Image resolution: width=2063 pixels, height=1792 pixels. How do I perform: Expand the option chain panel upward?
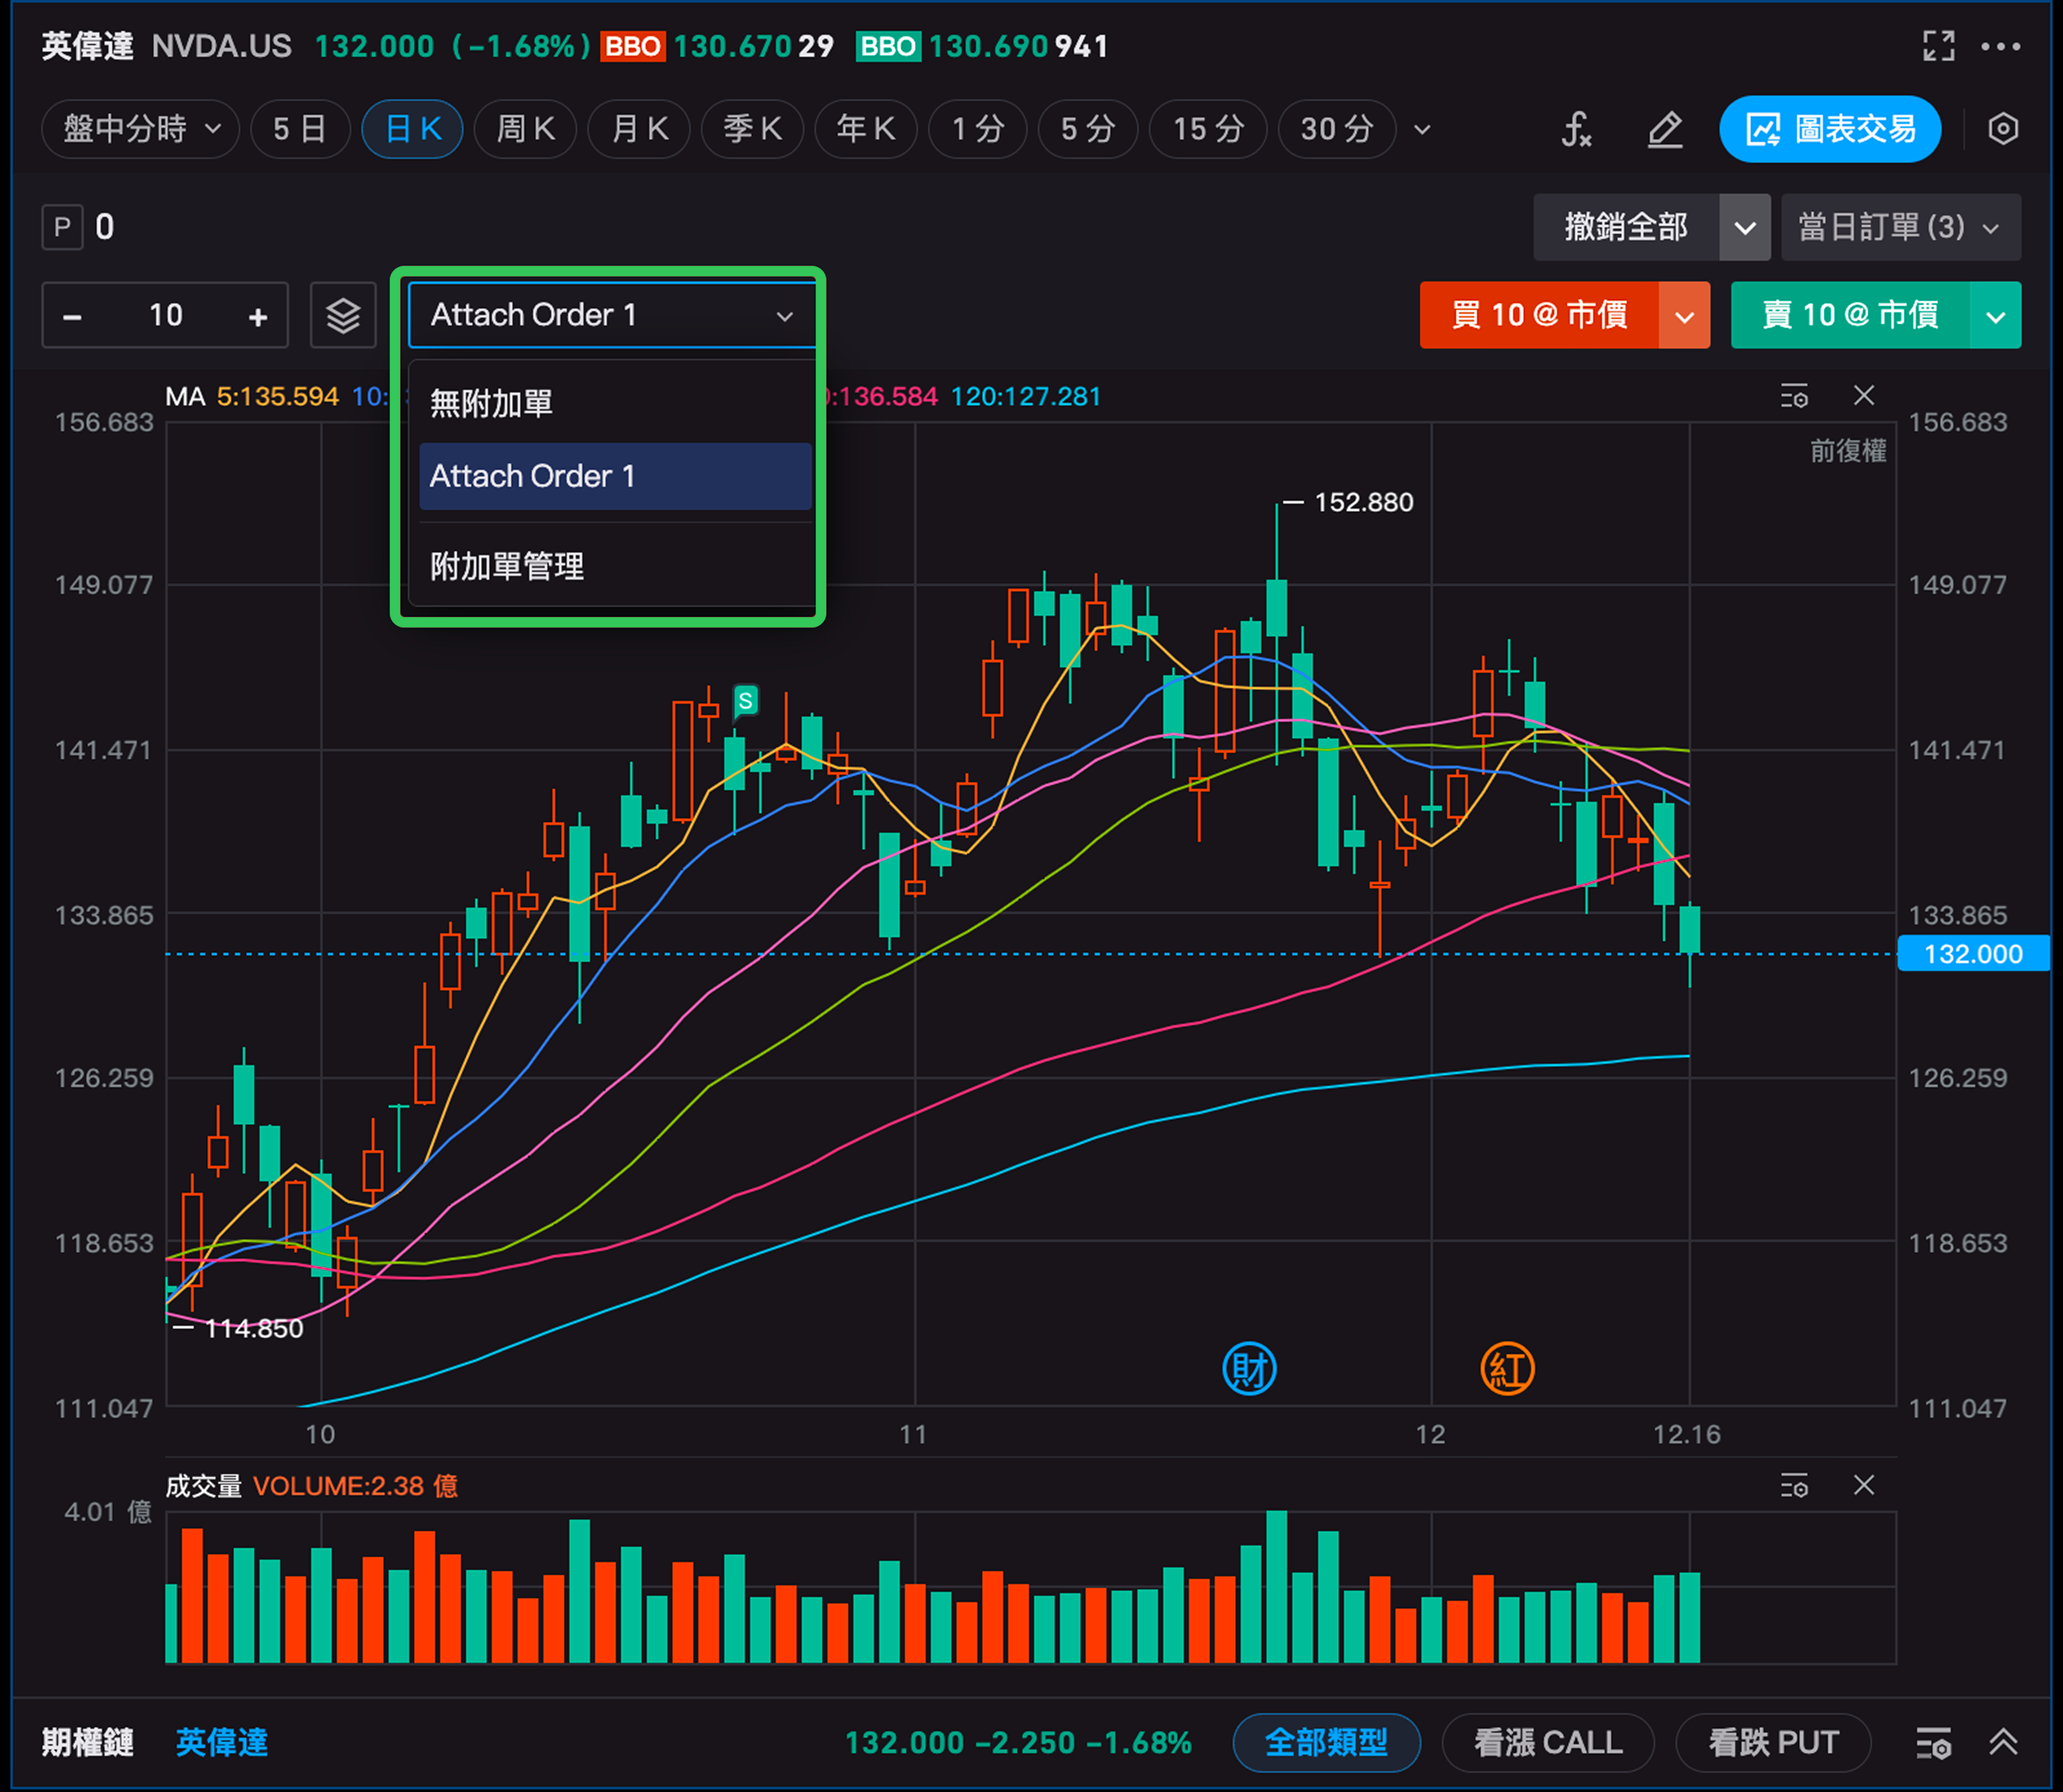coord(2003,1742)
